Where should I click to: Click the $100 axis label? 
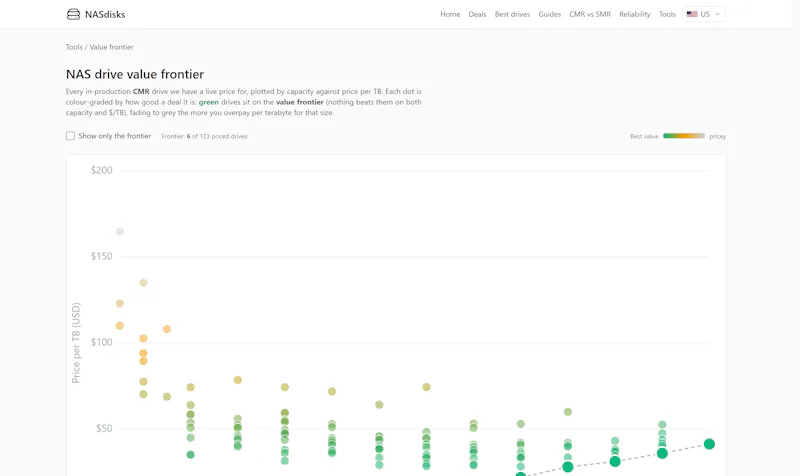pos(102,342)
